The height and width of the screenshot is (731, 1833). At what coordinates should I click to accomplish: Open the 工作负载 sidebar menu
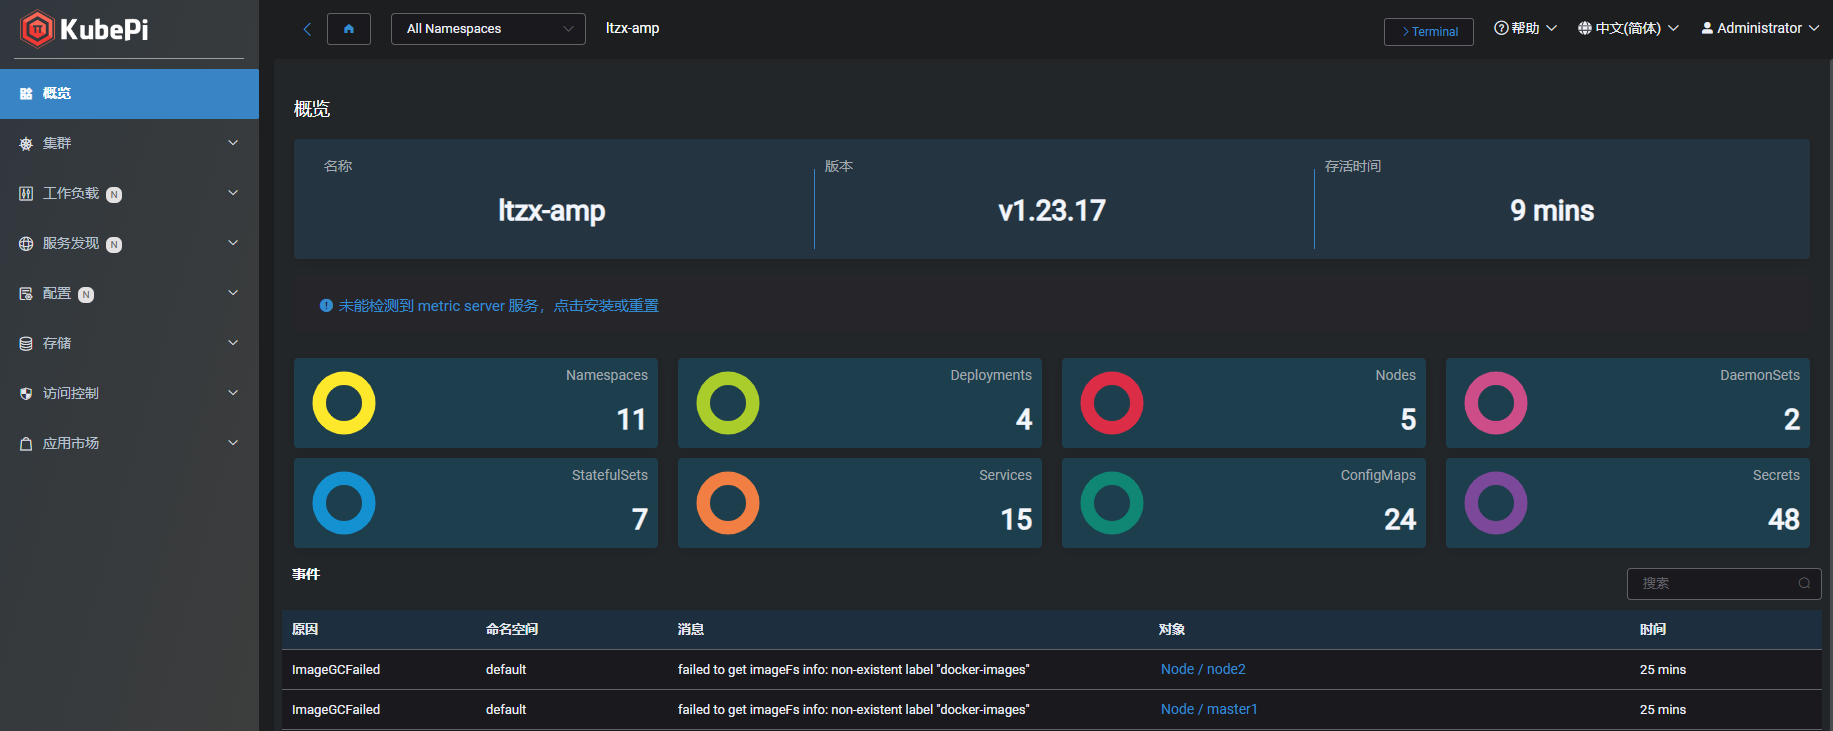pyautogui.click(x=129, y=194)
